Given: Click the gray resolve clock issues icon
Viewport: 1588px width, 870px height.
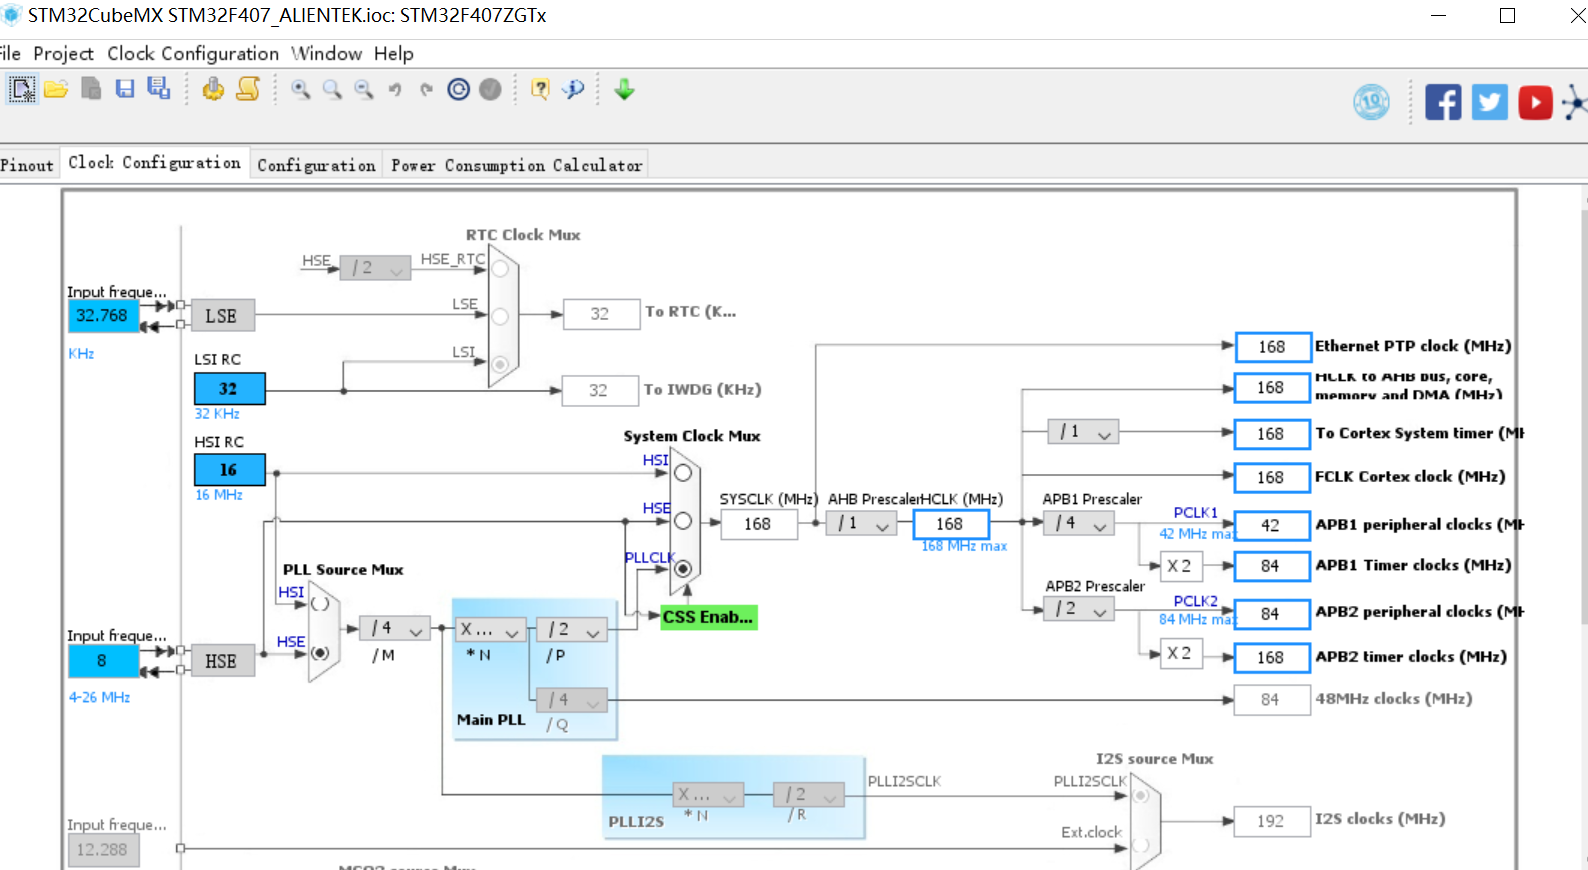Looking at the screenshot, I should tap(490, 89).
